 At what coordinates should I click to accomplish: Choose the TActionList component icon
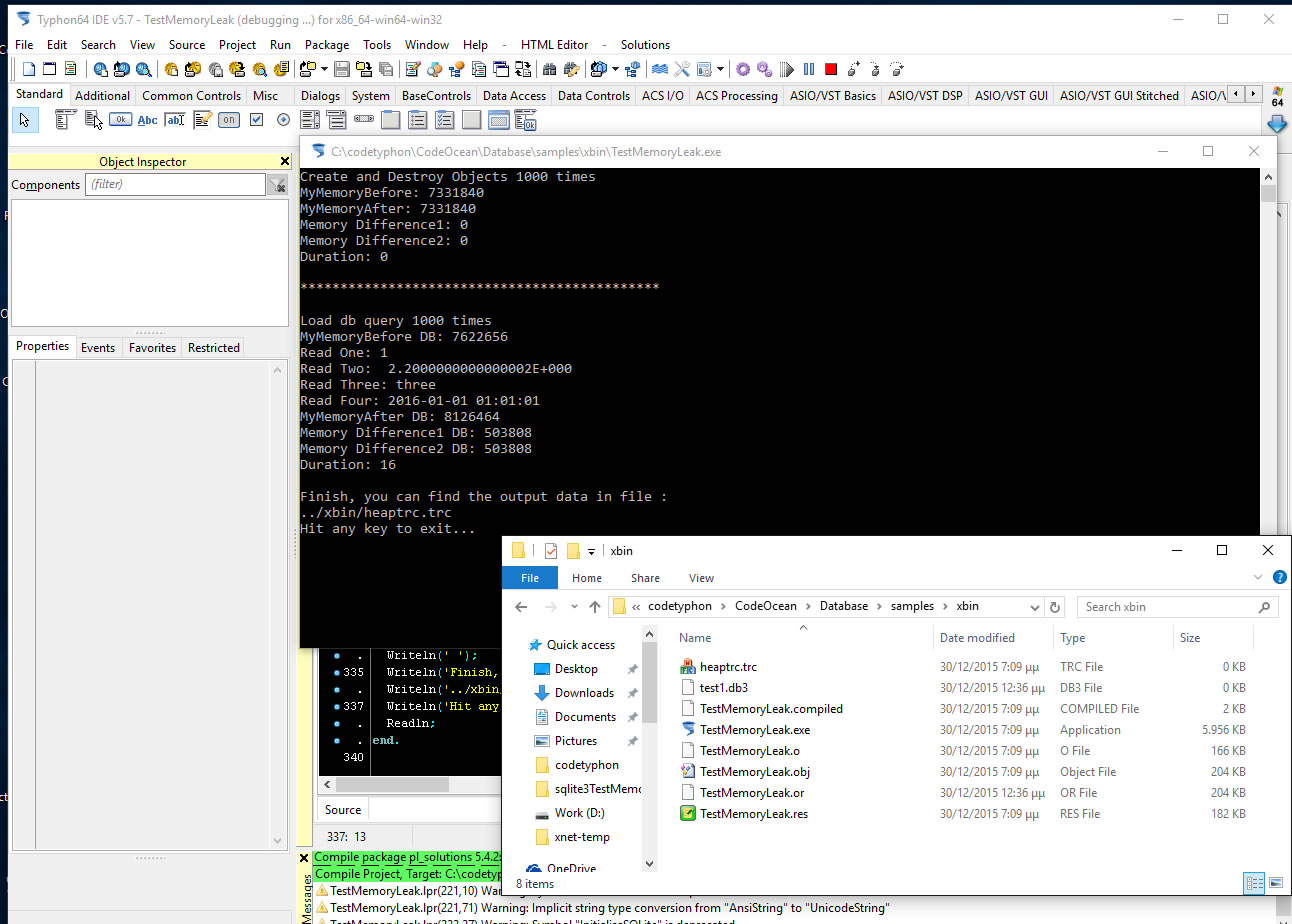click(x=526, y=120)
